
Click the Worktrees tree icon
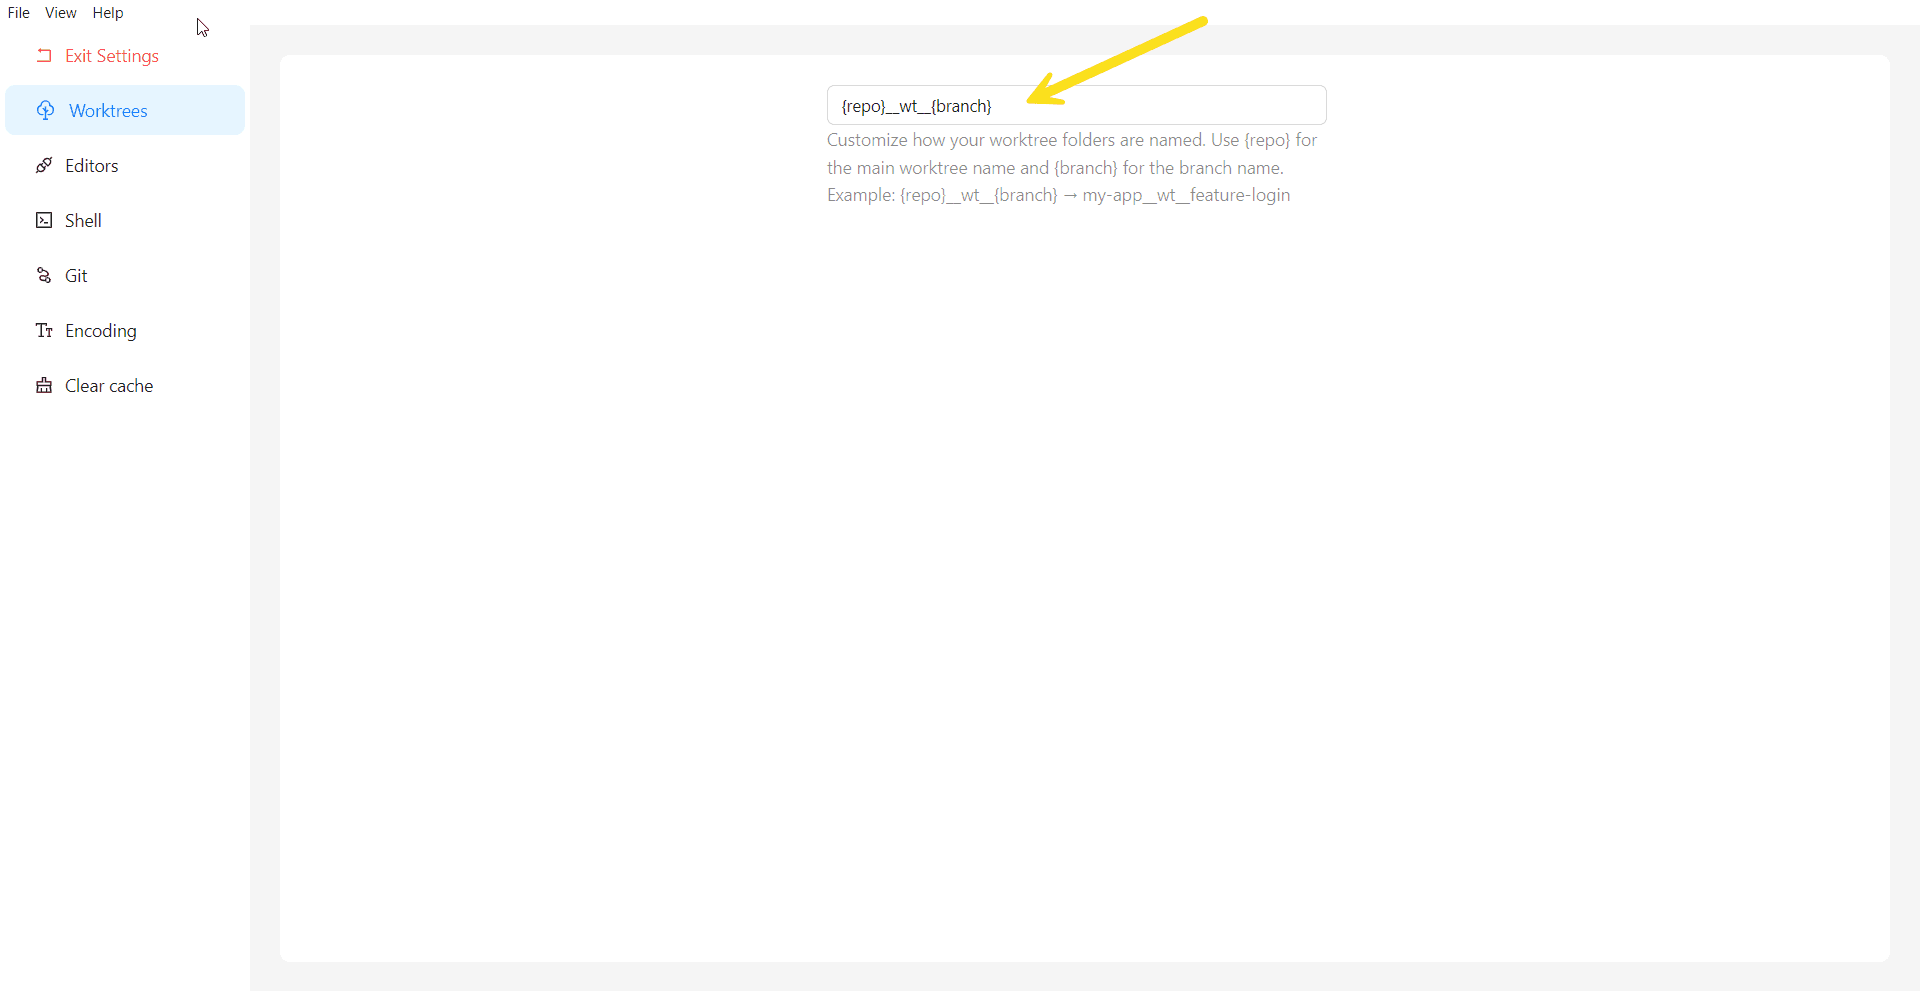45,111
